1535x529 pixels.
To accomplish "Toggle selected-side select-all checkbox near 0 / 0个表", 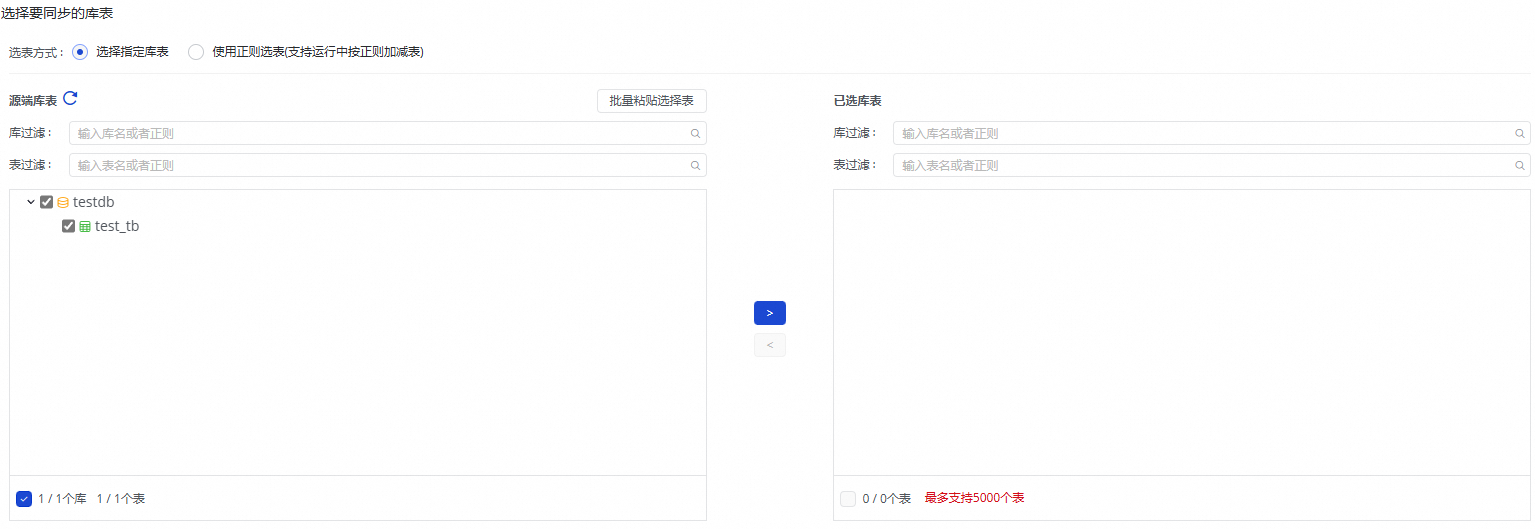I will pyautogui.click(x=848, y=498).
